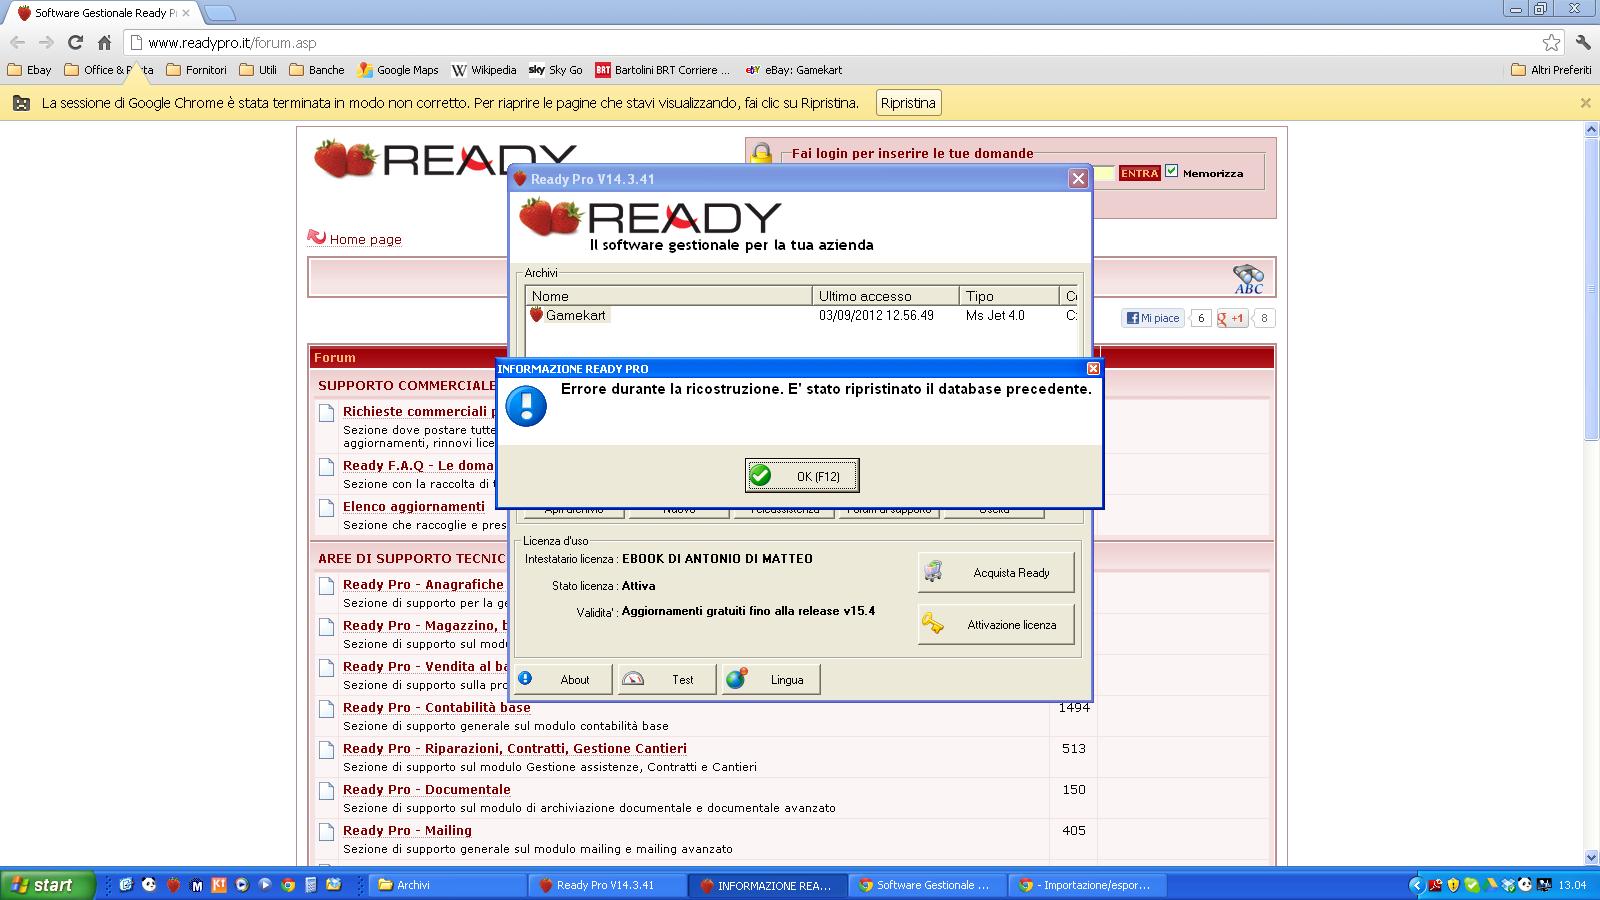Switch to Ready Pro V14.3.41 taskbar button
This screenshot has width=1600, height=900.
tap(608, 885)
